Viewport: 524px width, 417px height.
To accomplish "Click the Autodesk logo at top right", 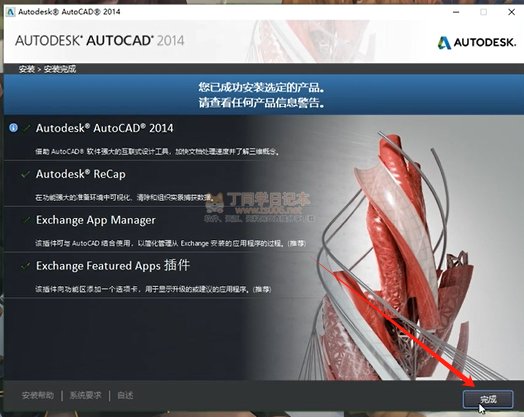I will (477, 42).
